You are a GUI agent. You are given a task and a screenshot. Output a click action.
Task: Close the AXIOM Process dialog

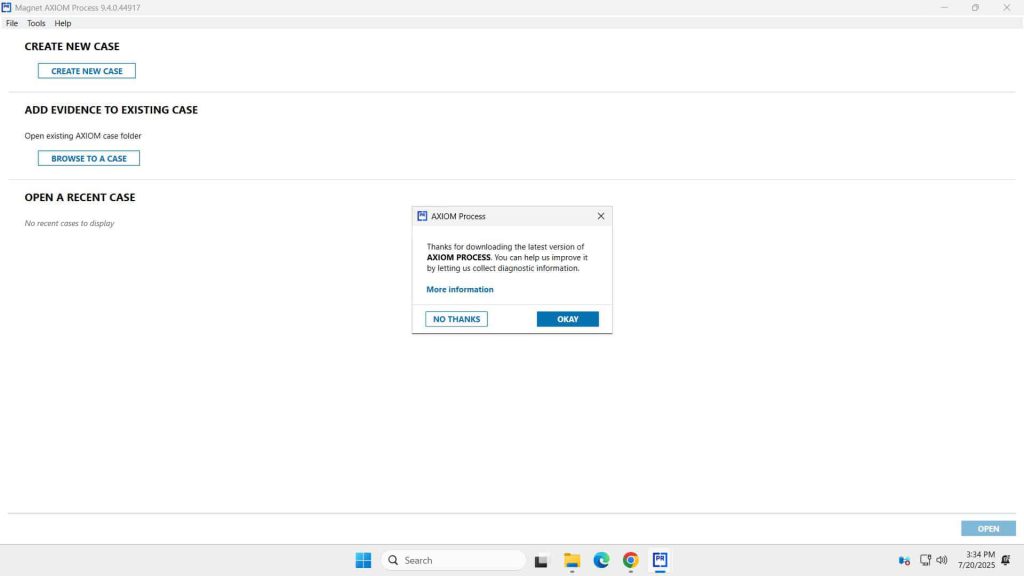(600, 216)
